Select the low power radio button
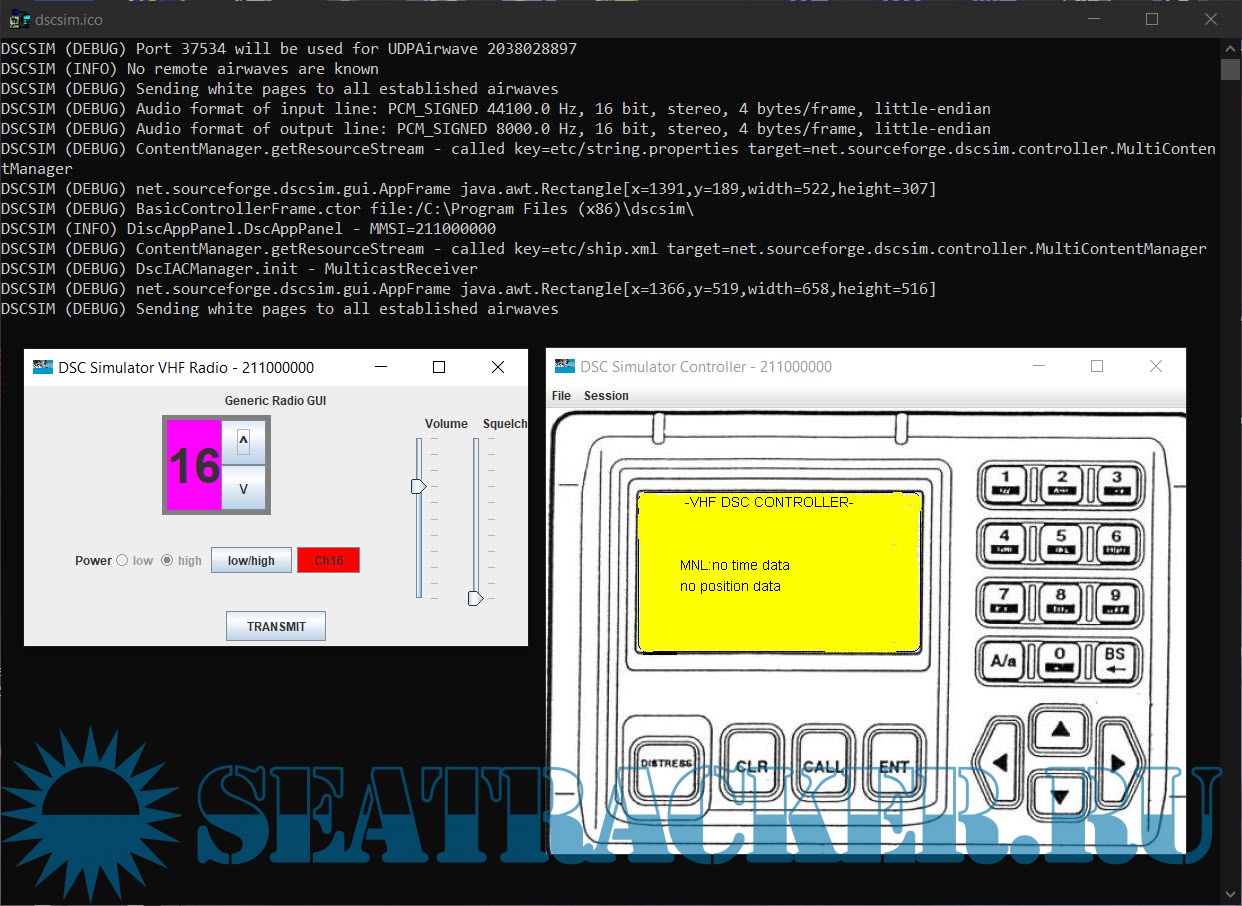Screen dimensions: 1242x906 tap(122, 561)
